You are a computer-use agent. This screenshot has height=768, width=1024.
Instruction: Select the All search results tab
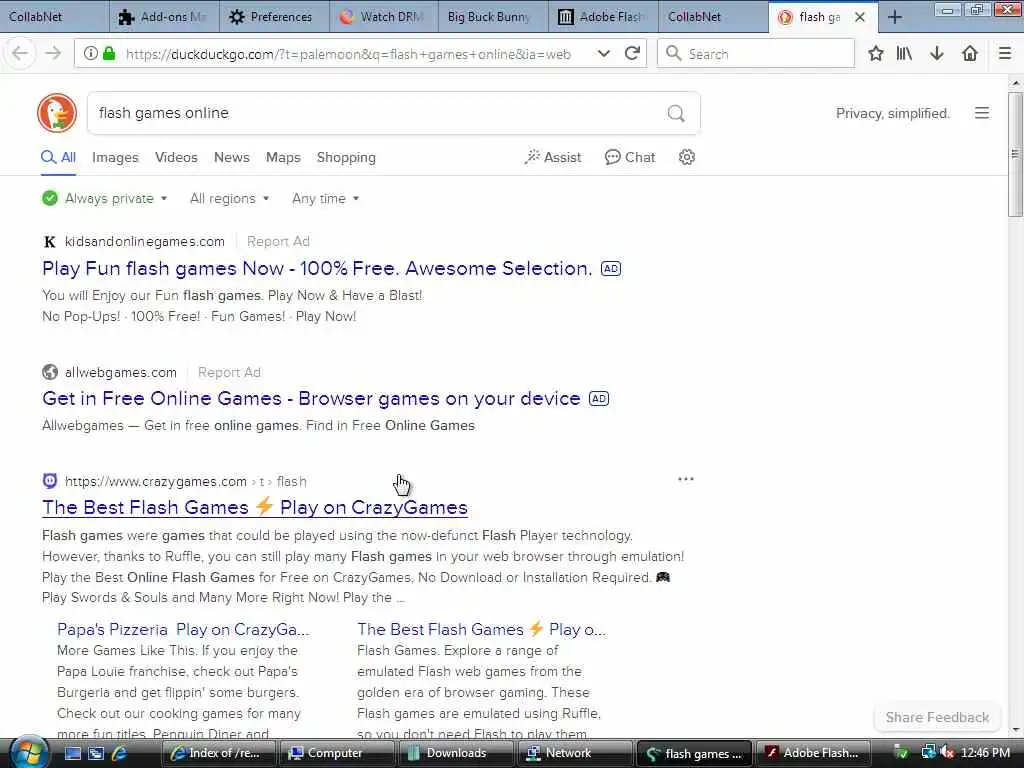coord(58,157)
